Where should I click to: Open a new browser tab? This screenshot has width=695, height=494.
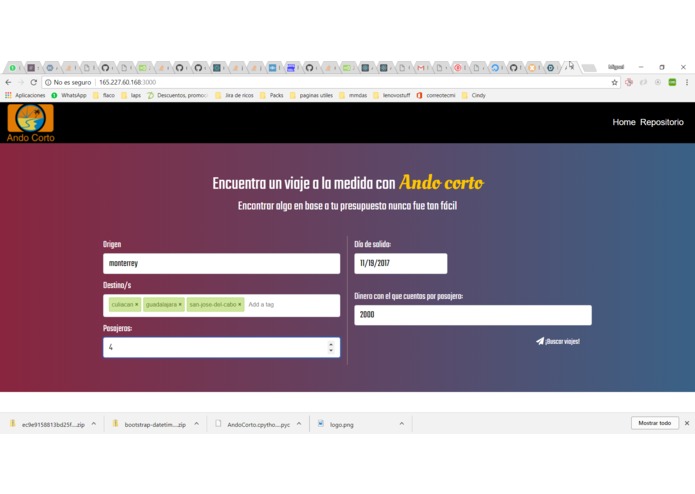coord(589,68)
